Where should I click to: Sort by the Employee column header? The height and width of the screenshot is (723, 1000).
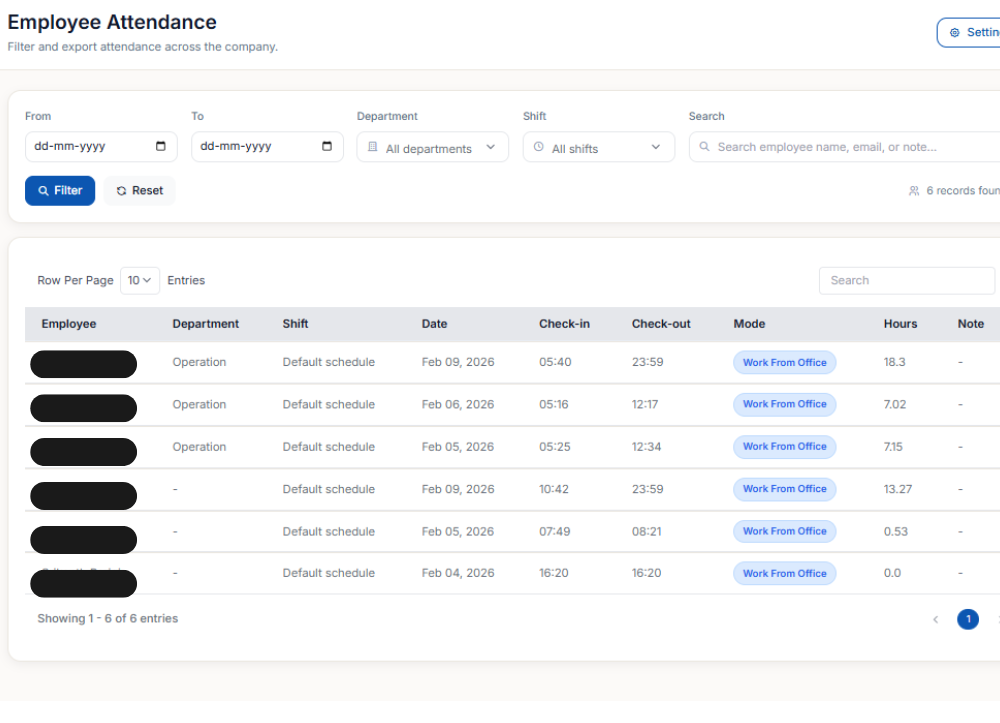[x=69, y=324]
